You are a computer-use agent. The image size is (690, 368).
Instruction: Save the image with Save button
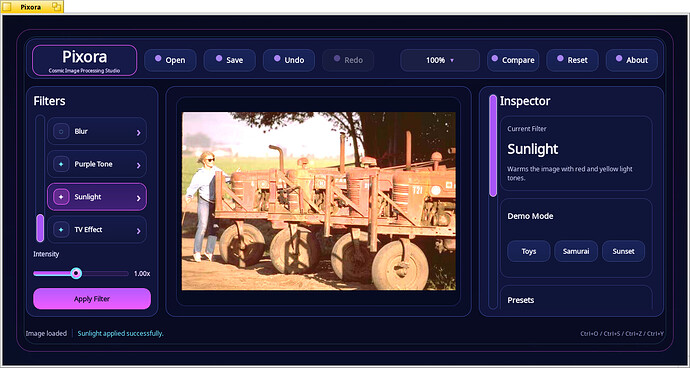click(229, 60)
